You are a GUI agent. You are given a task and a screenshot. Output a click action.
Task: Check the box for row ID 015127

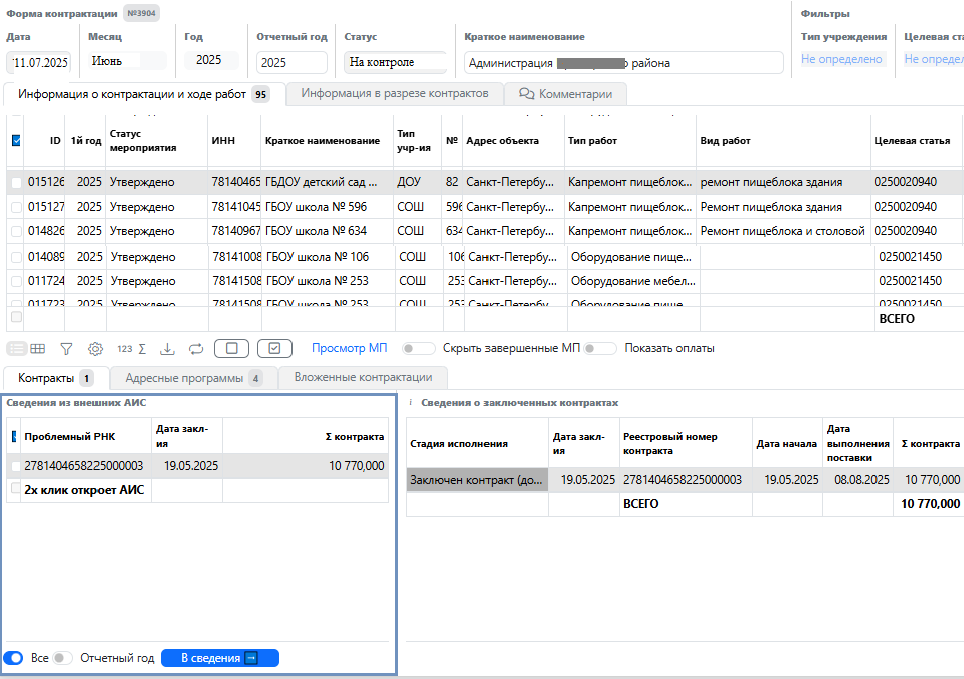[x=16, y=207]
